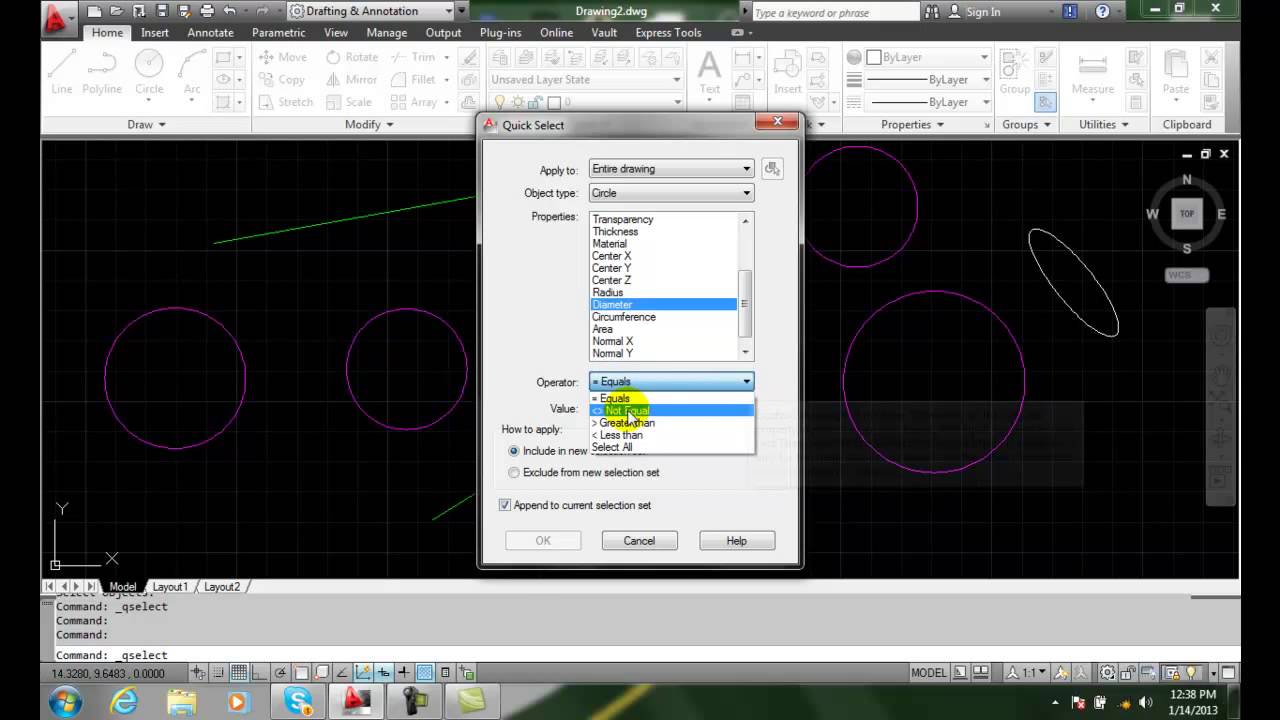The width and height of the screenshot is (1280, 720).
Task: Toggle Infer Constraints status bar button
Action: (x=199, y=673)
